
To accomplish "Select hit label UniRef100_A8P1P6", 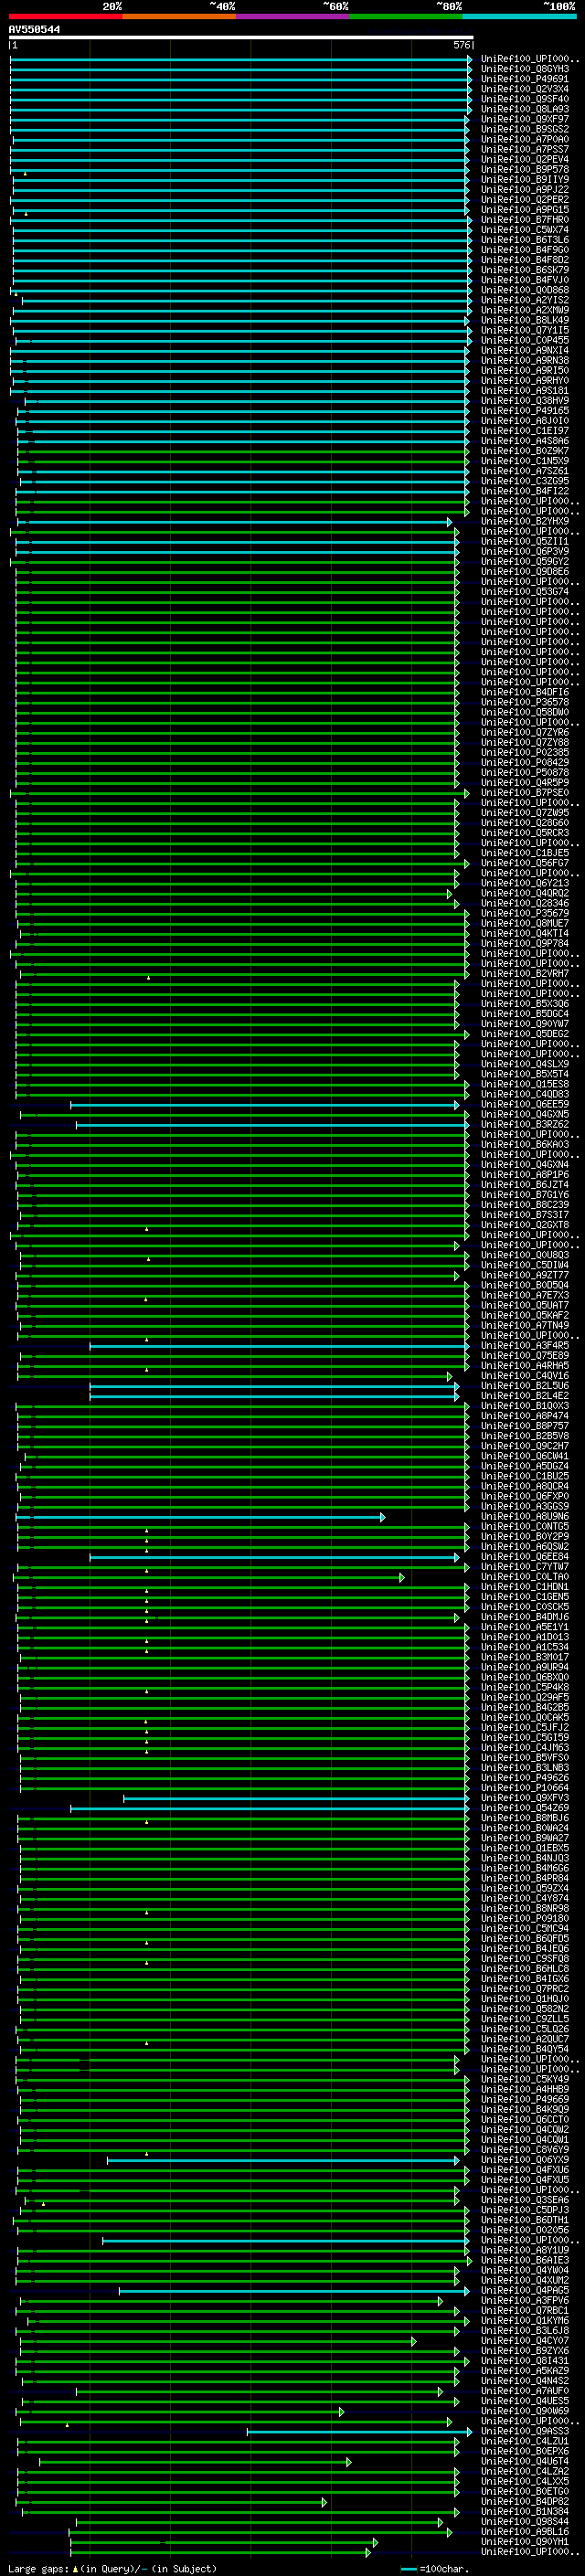I will click(x=525, y=1174).
